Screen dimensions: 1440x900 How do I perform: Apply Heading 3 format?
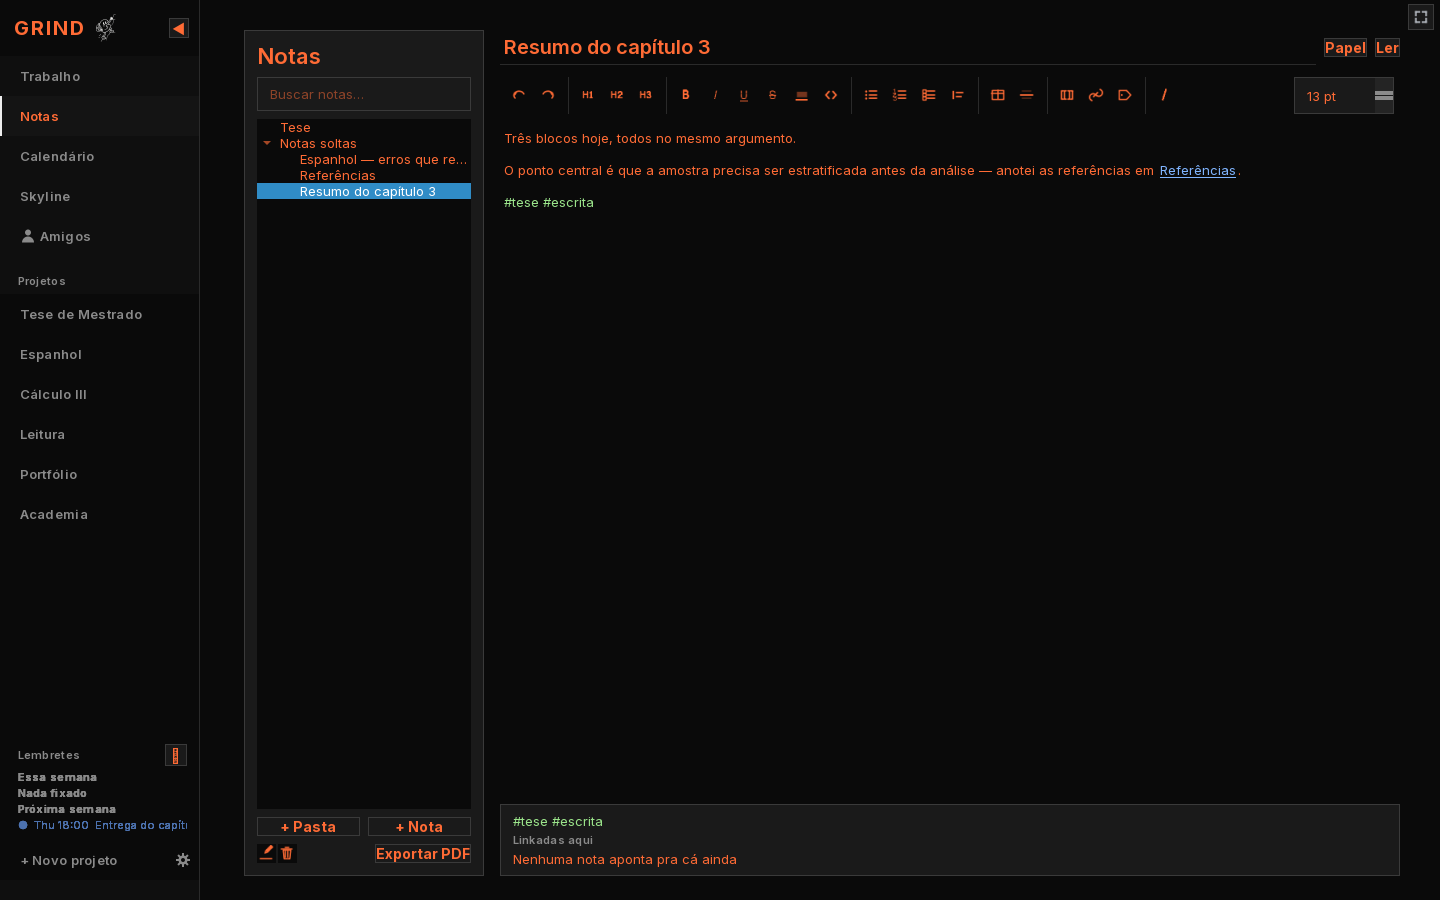[646, 95]
